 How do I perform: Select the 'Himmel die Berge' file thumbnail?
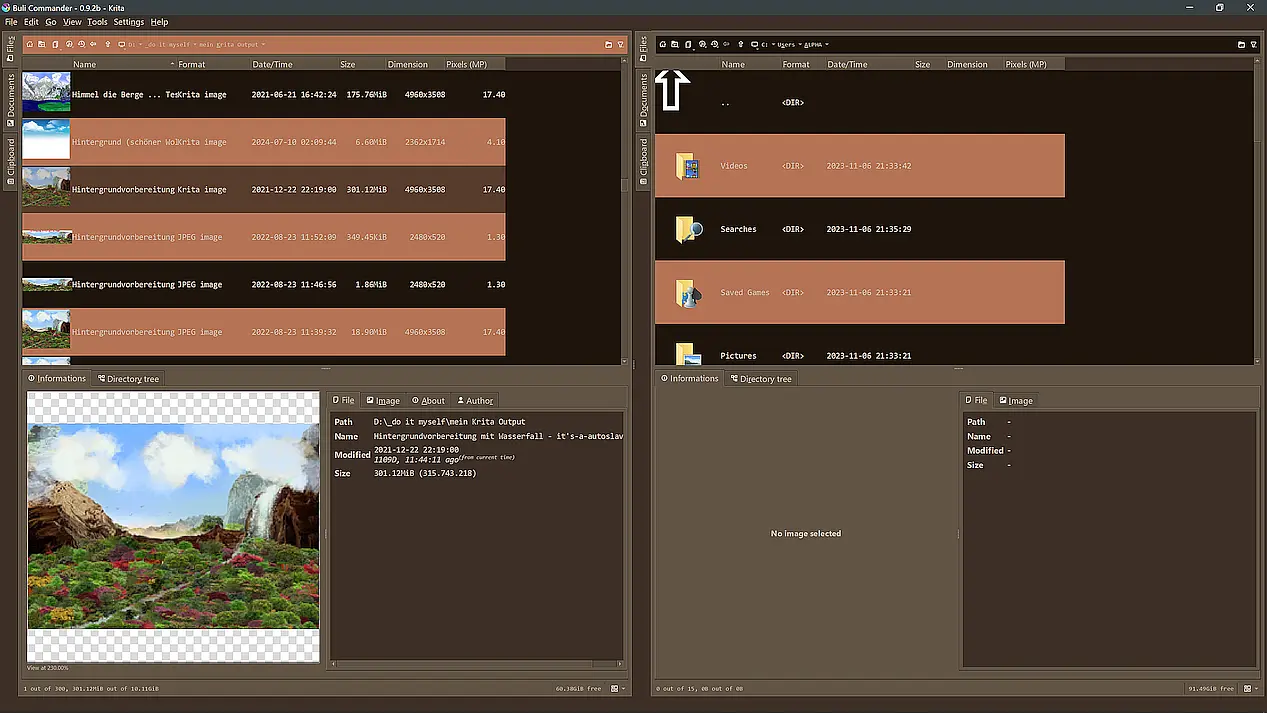coord(46,94)
